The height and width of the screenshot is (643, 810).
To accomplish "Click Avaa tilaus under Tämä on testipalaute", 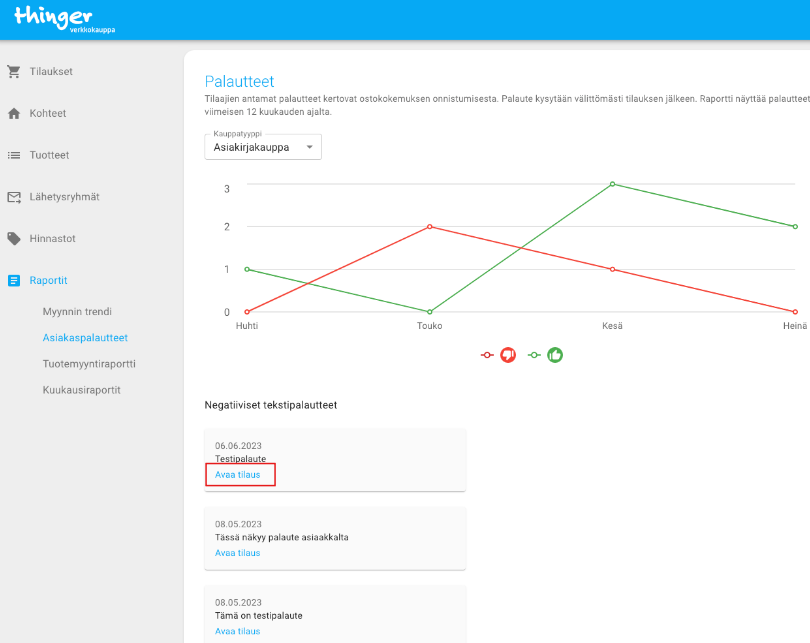I will (x=238, y=631).
